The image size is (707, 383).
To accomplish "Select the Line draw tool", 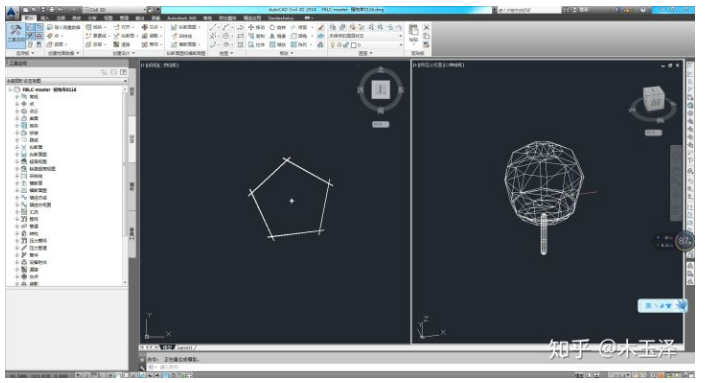I will [x=213, y=28].
